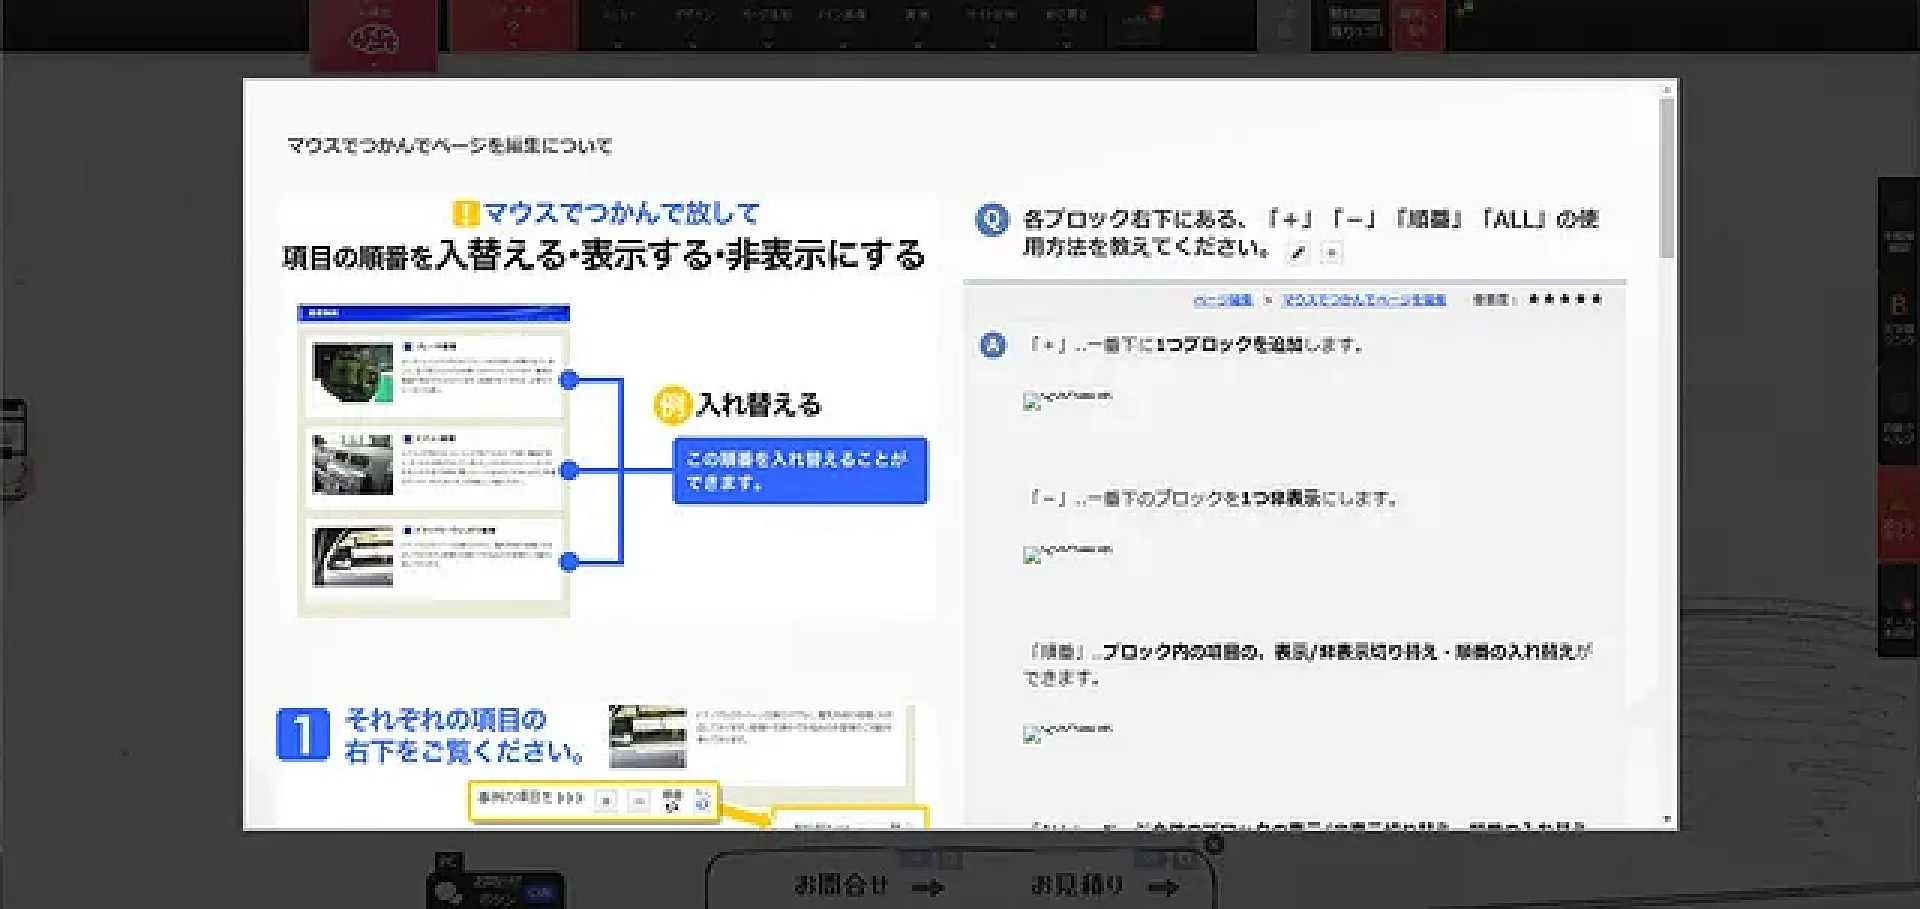Screen dimensions: 1920x909
Task: Click the blue A answer icon
Action: point(992,345)
